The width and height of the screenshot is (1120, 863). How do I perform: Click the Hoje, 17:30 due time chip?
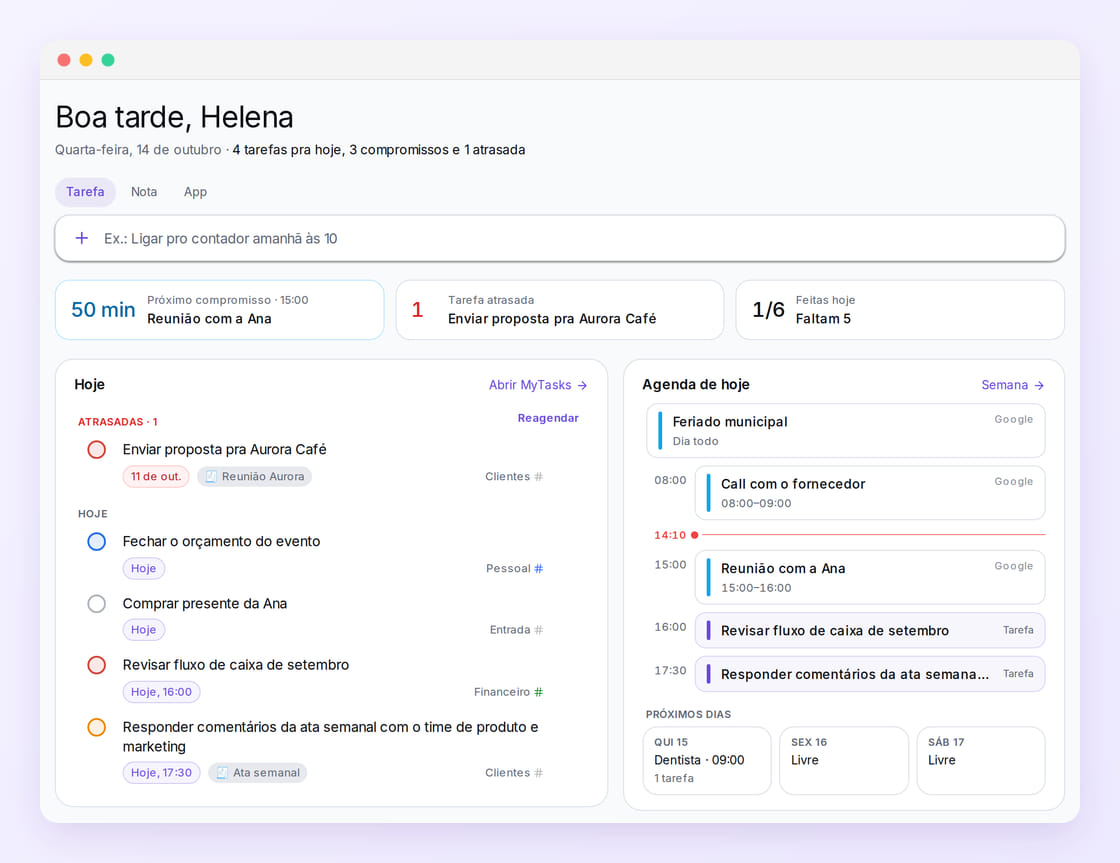tap(161, 772)
